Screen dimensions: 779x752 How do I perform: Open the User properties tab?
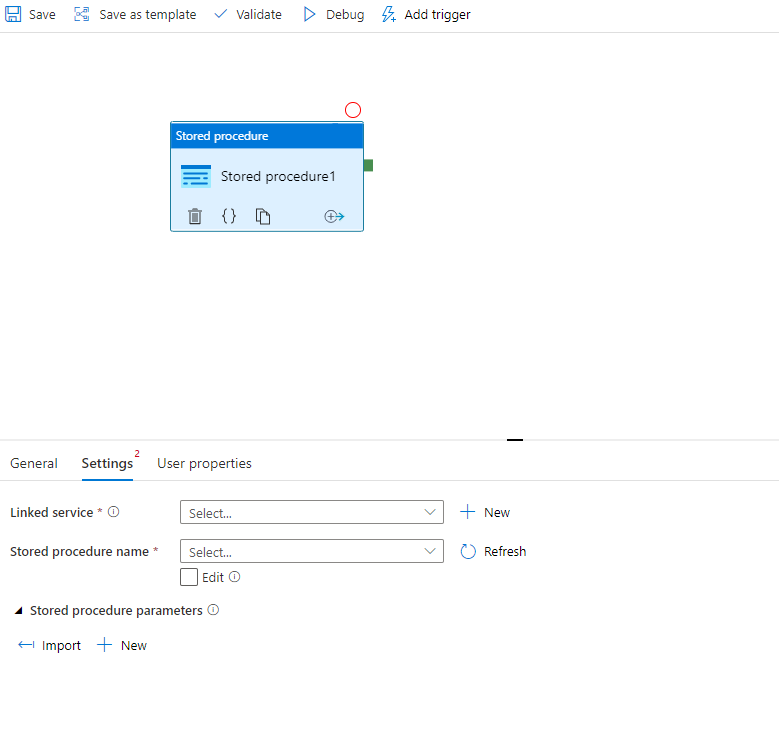click(204, 463)
